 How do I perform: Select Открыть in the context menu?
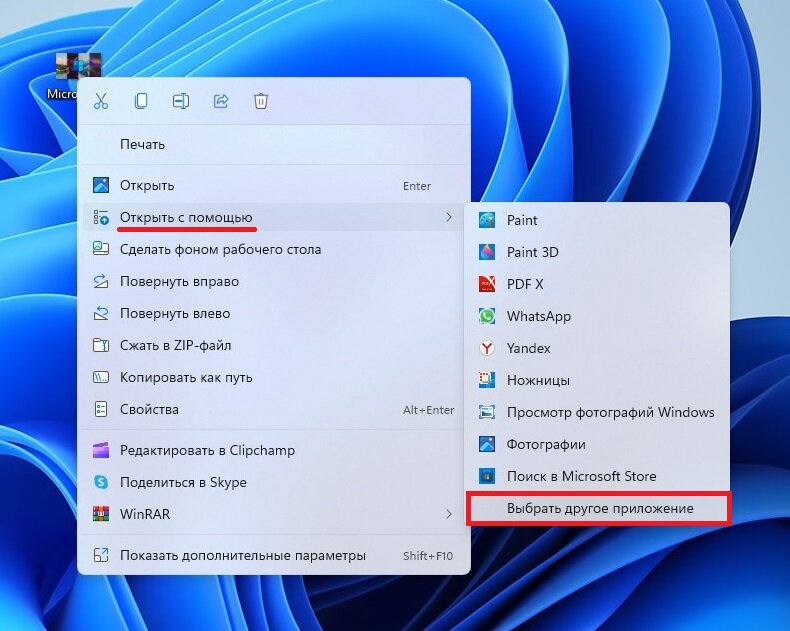click(x=273, y=185)
